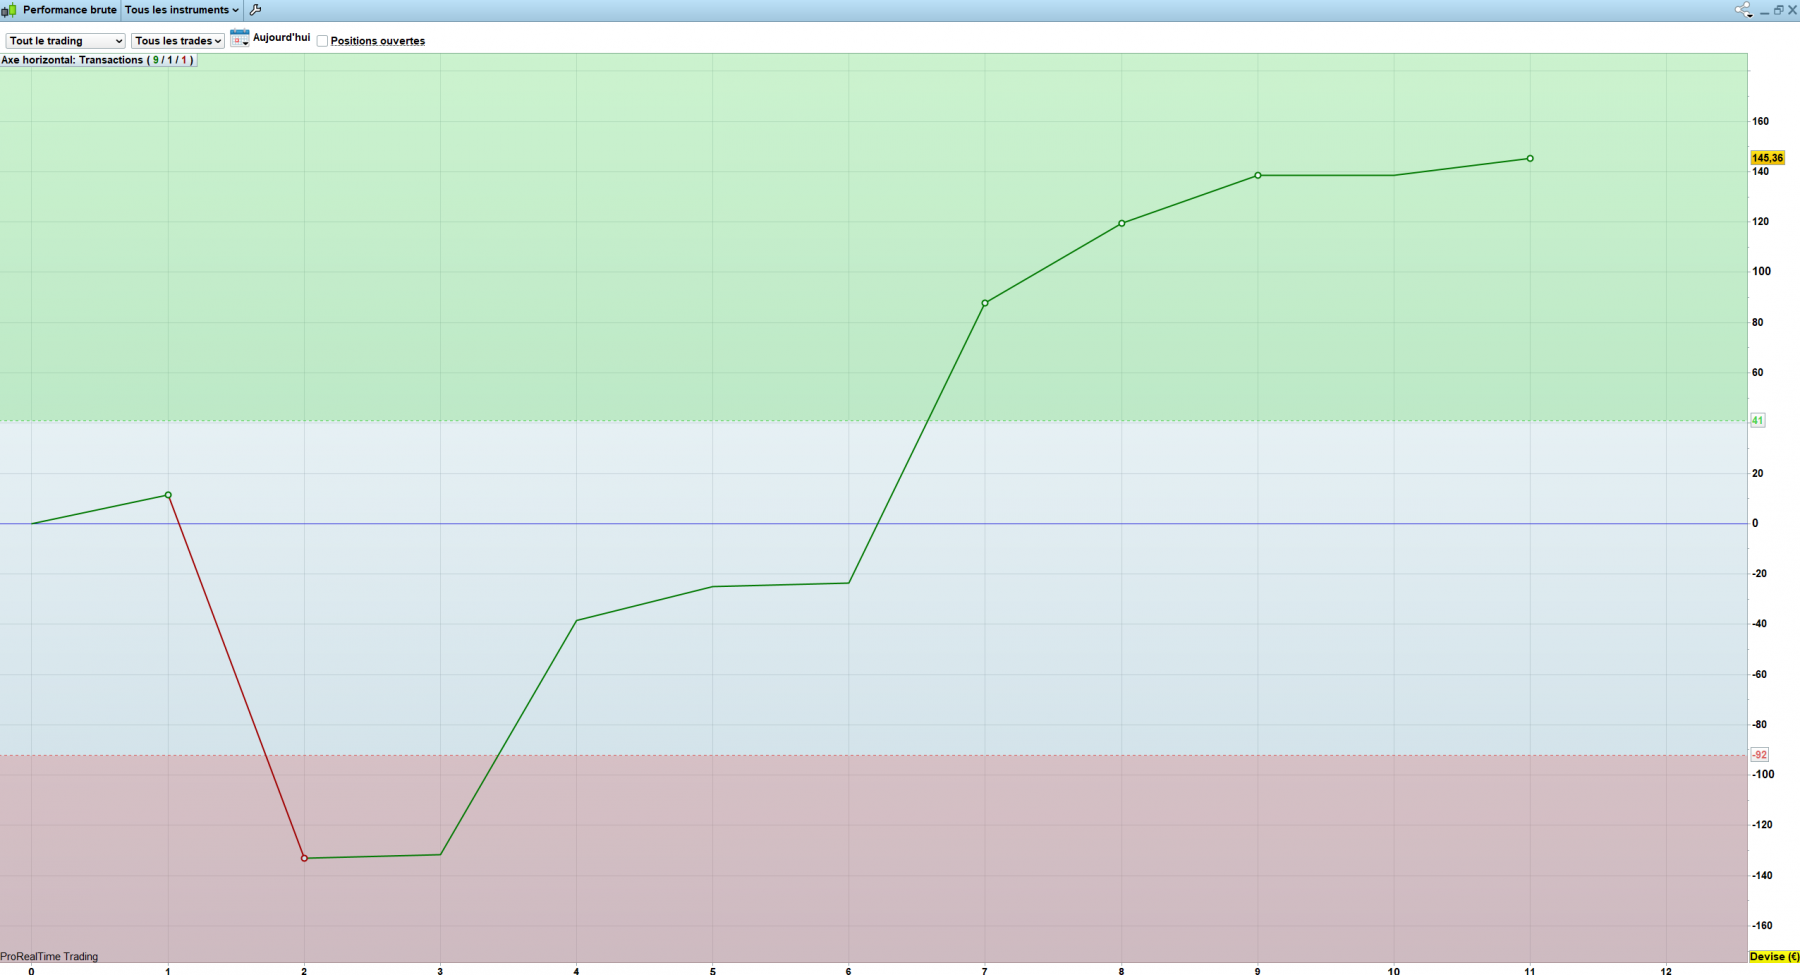Screen dimensions: 1800x975
Task: Click the candlestick icon beside Performance brute
Action: [9, 10]
